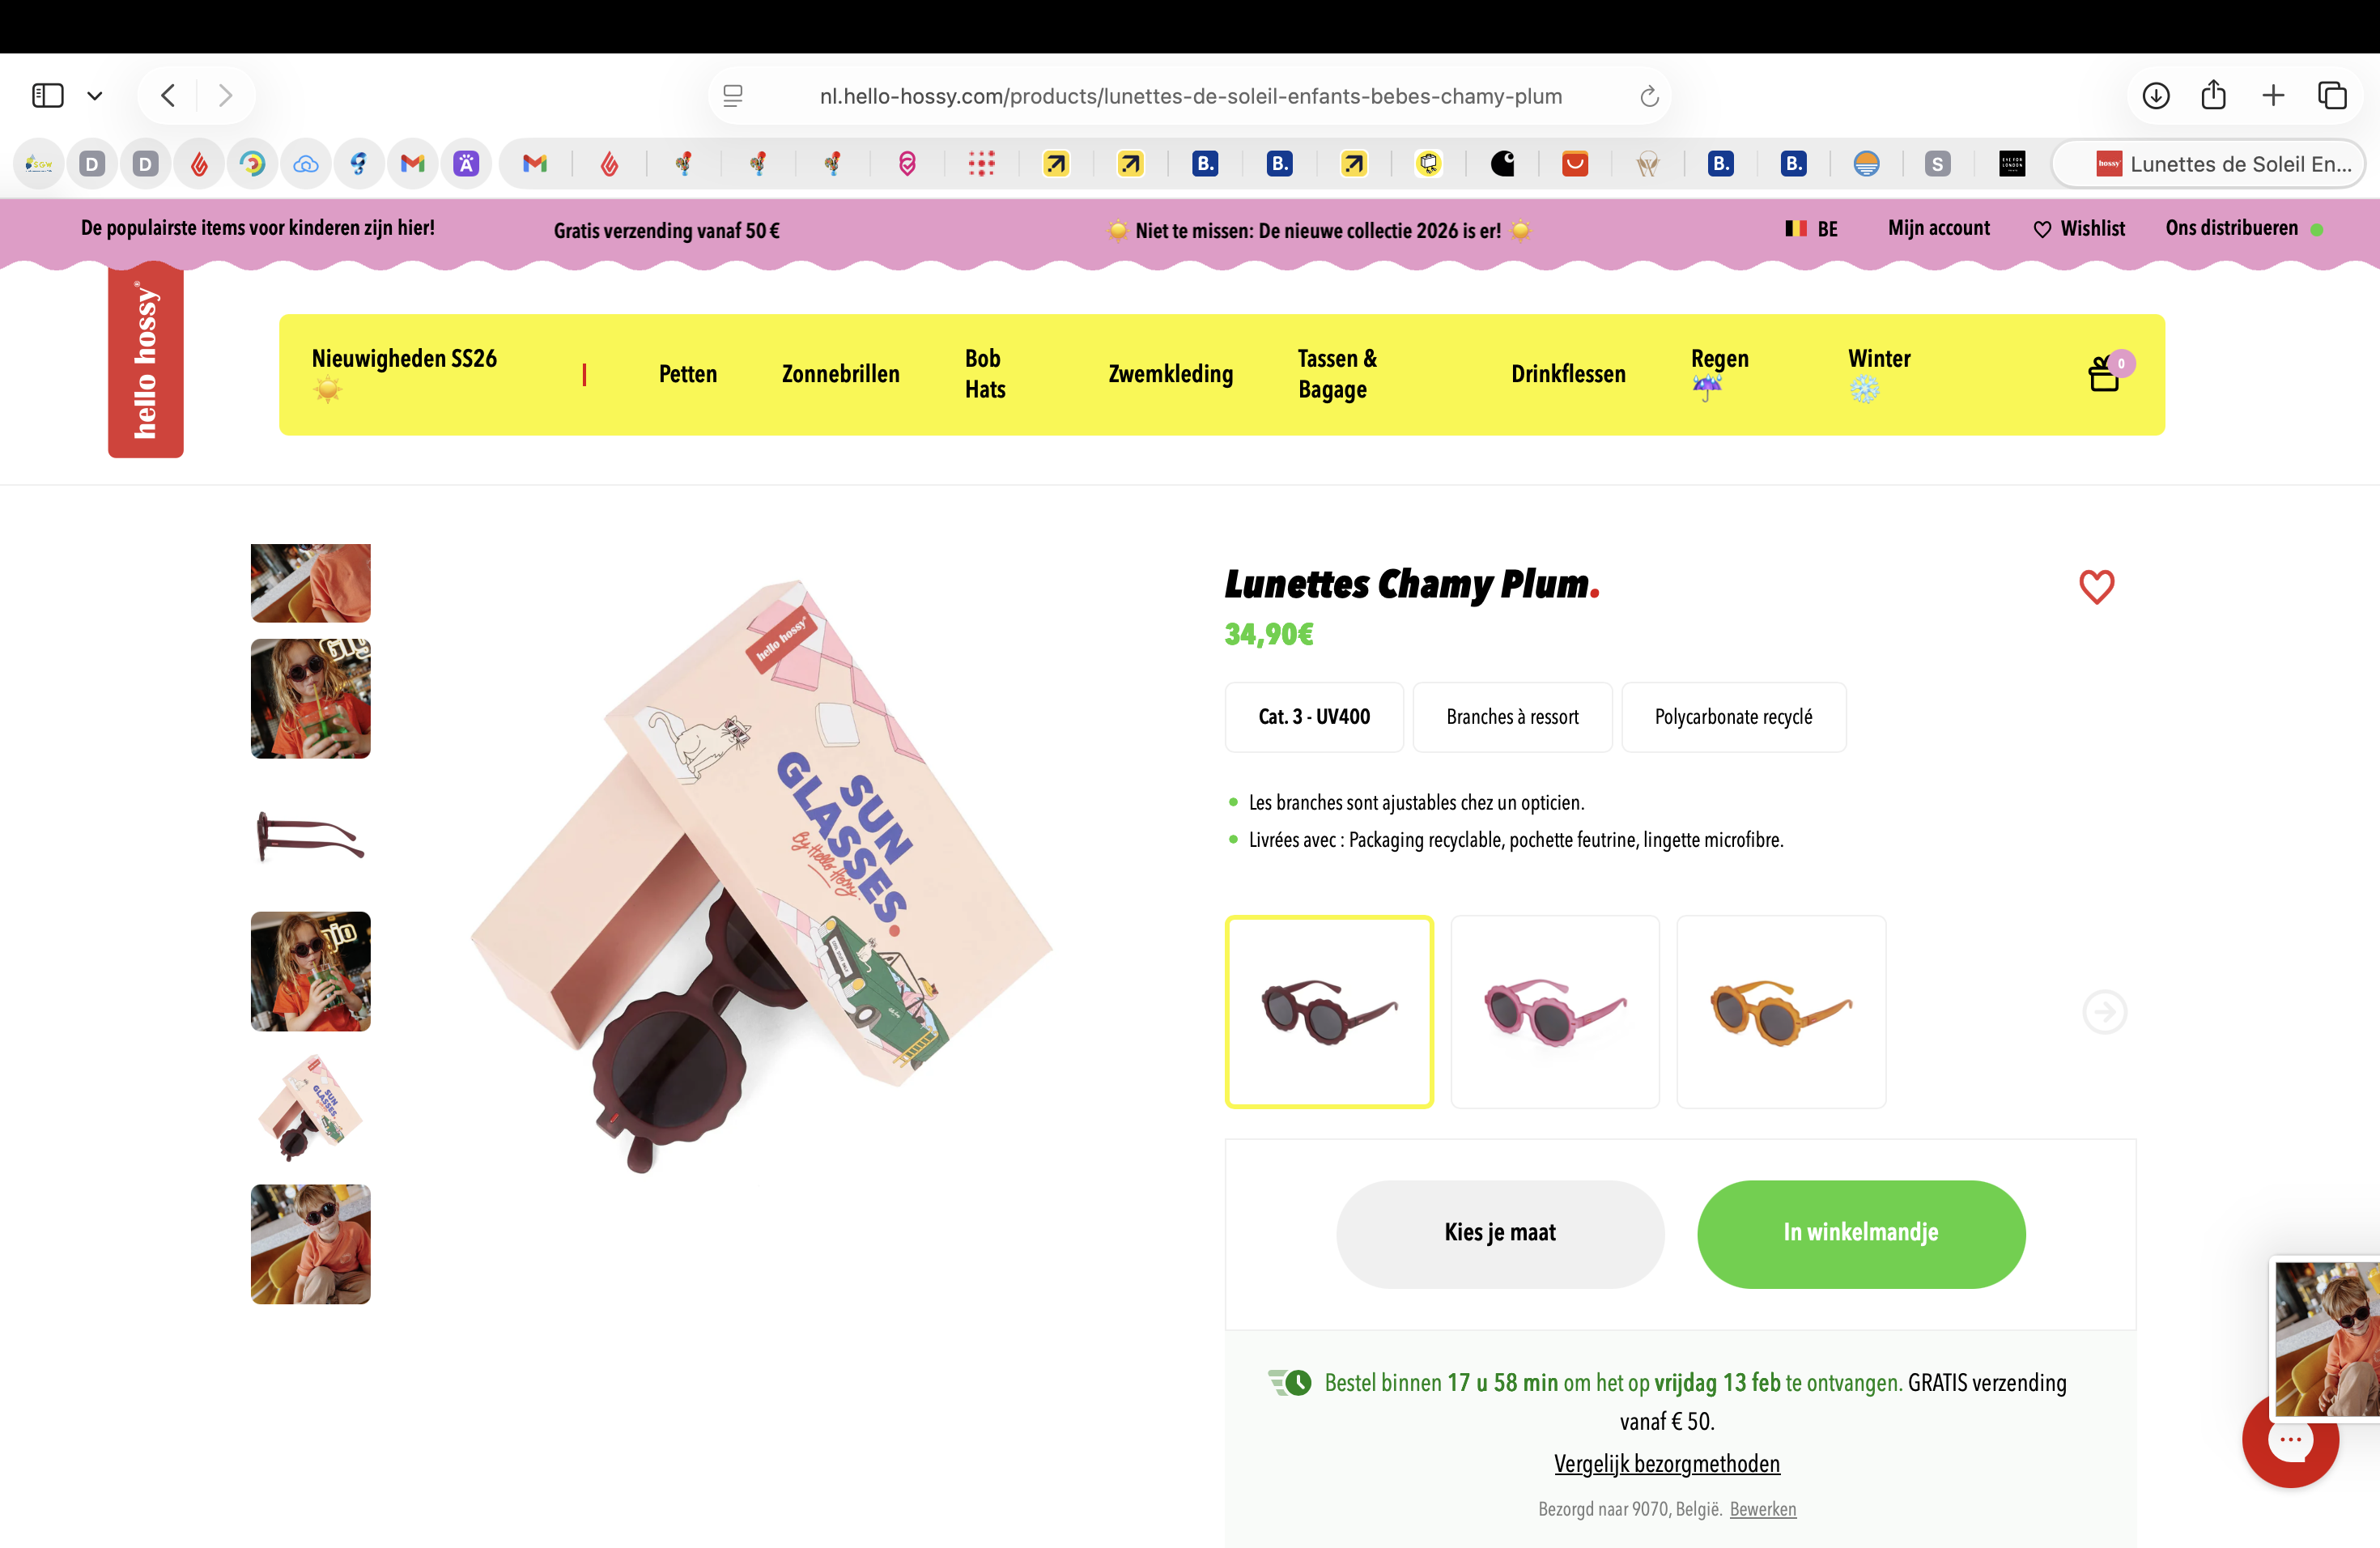The image size is (2380, 1548).
Task: Click In winkelmandje button
Action: [x=1861, y=1233]
